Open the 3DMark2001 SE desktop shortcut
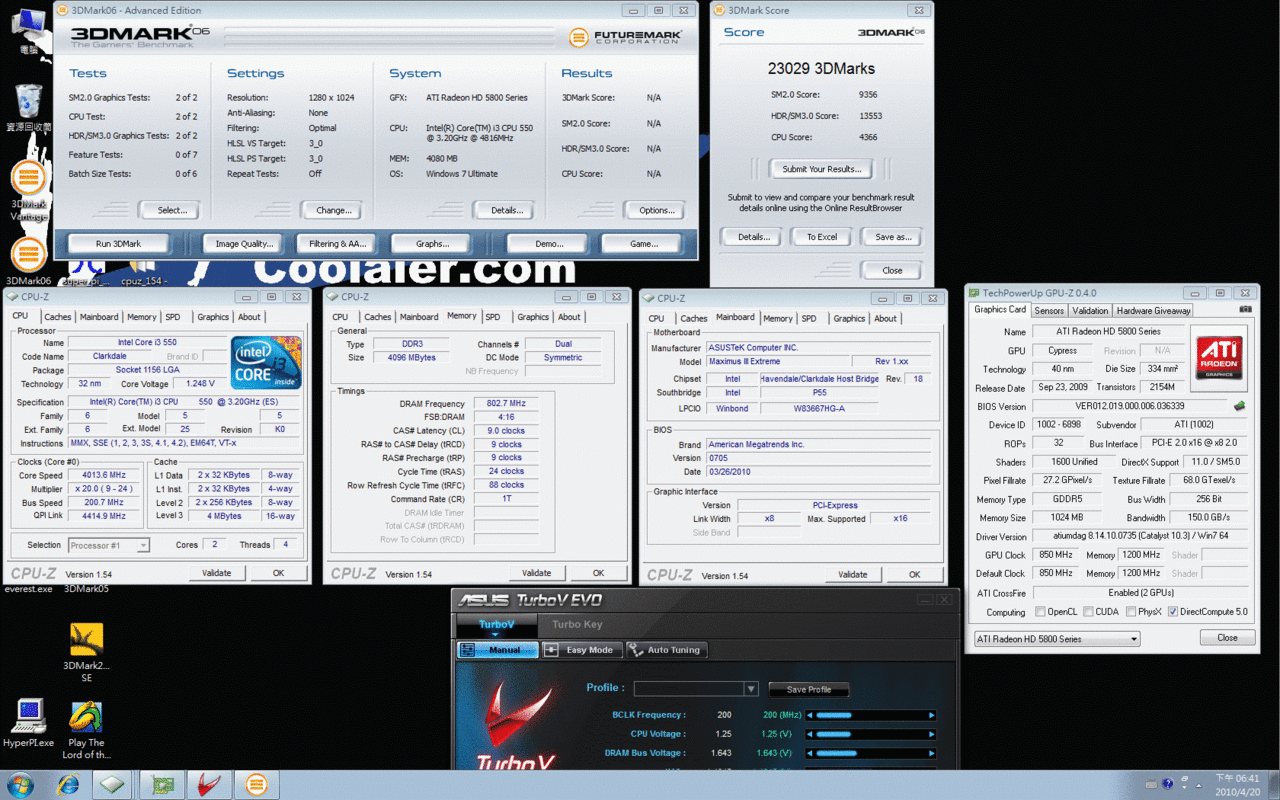1280x800 pixels. coord(87,652)
